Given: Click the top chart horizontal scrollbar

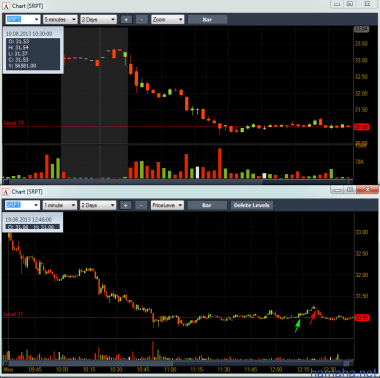Looking at the screenshot, I should tap(178, 182).
